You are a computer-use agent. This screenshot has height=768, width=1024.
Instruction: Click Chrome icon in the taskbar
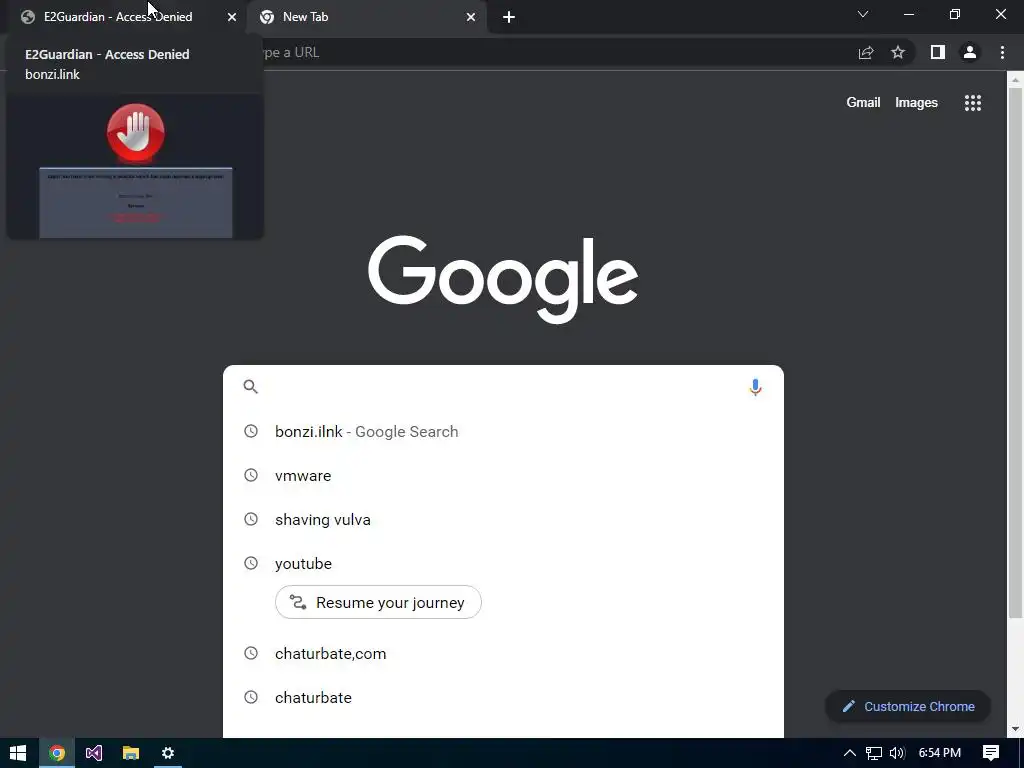pos(57,753)
